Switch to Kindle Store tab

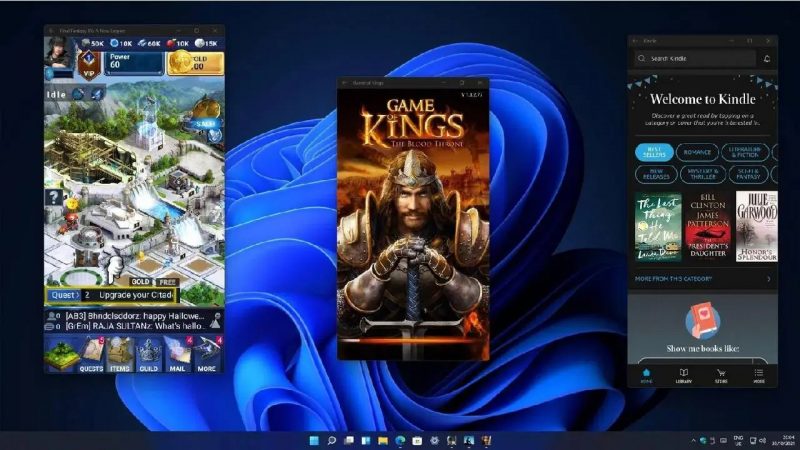(721, 376)
